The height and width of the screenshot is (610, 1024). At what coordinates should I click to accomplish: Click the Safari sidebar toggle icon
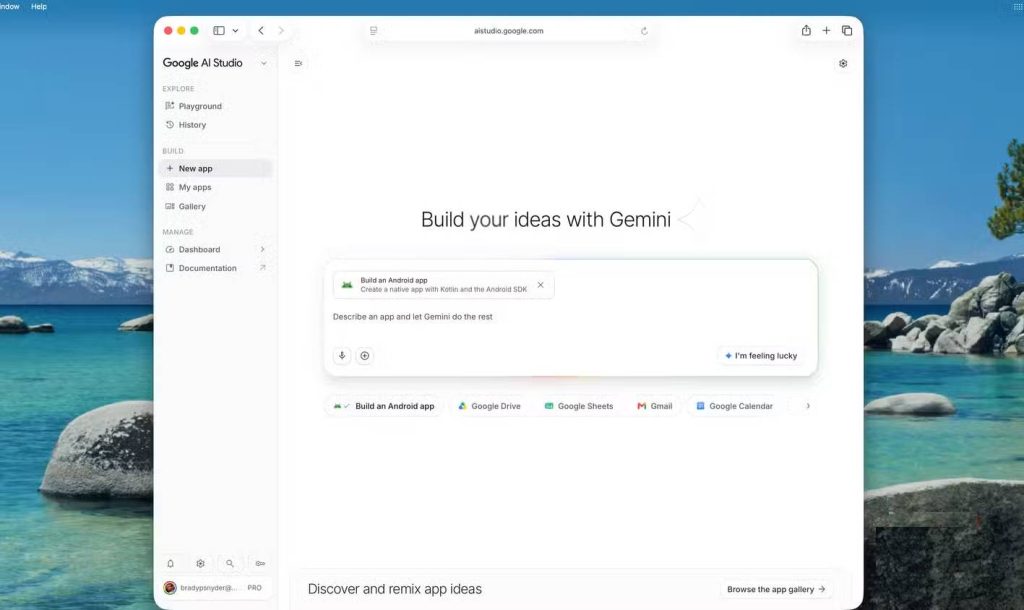point(219,31)
